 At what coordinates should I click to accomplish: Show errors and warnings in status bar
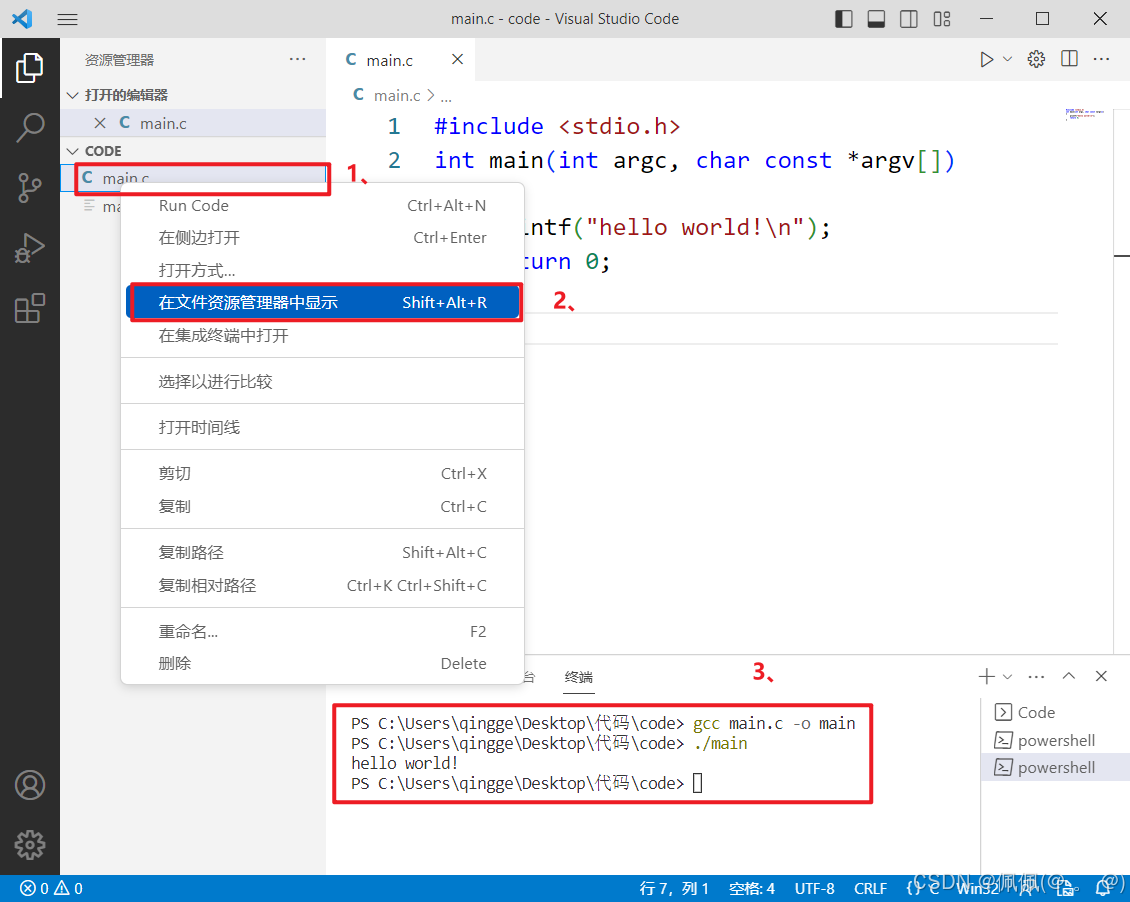coord(51,888)
